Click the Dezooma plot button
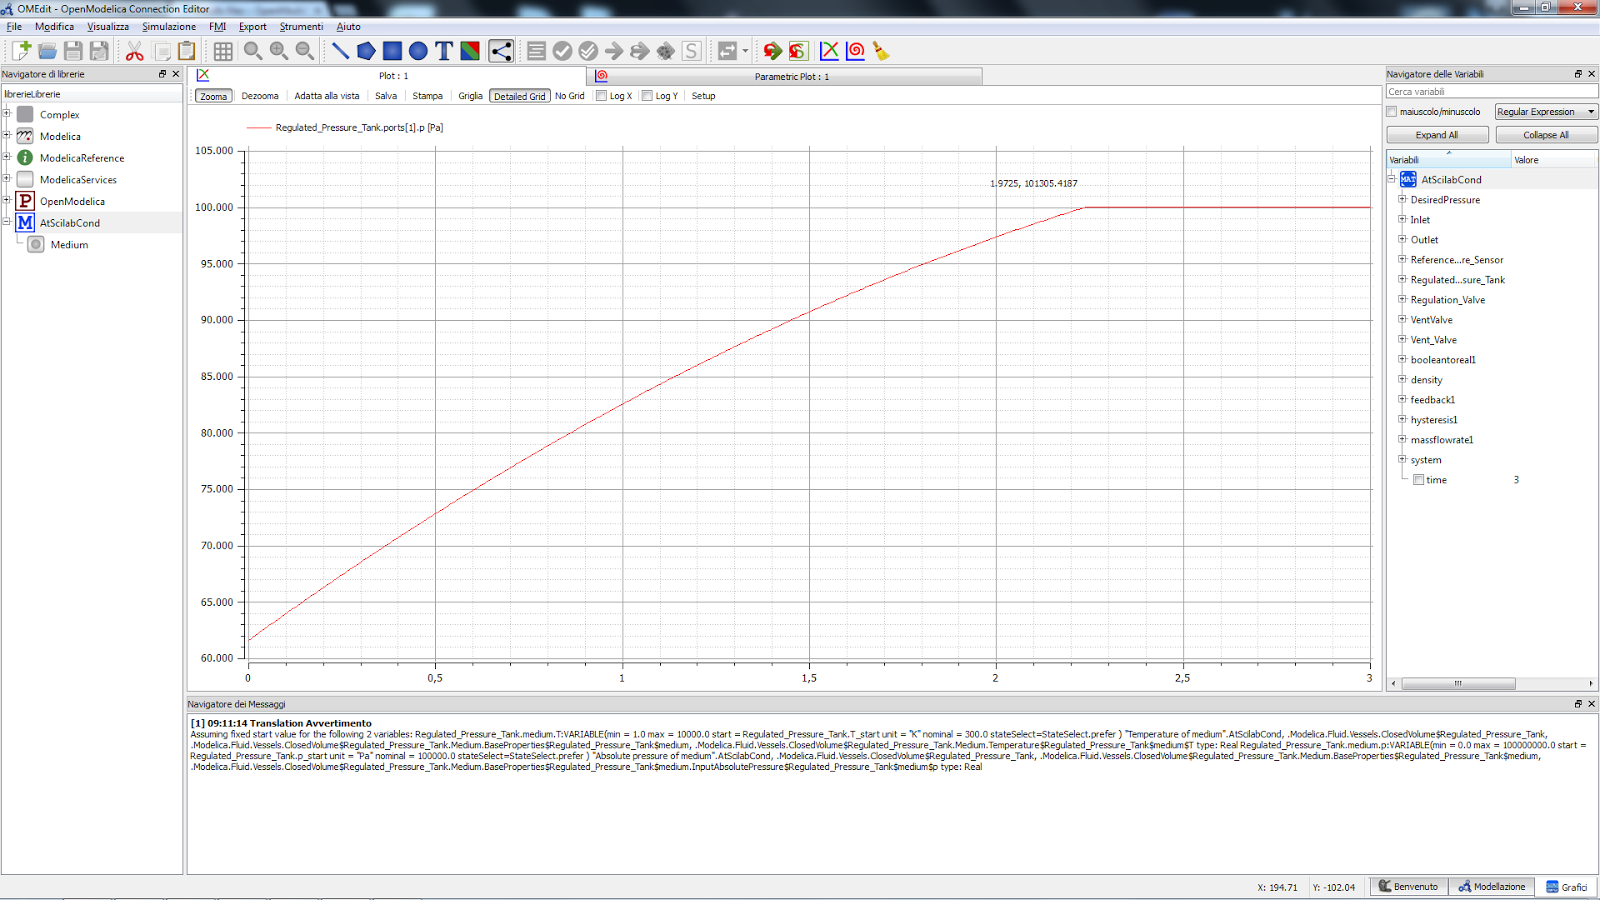 point(260,96)
